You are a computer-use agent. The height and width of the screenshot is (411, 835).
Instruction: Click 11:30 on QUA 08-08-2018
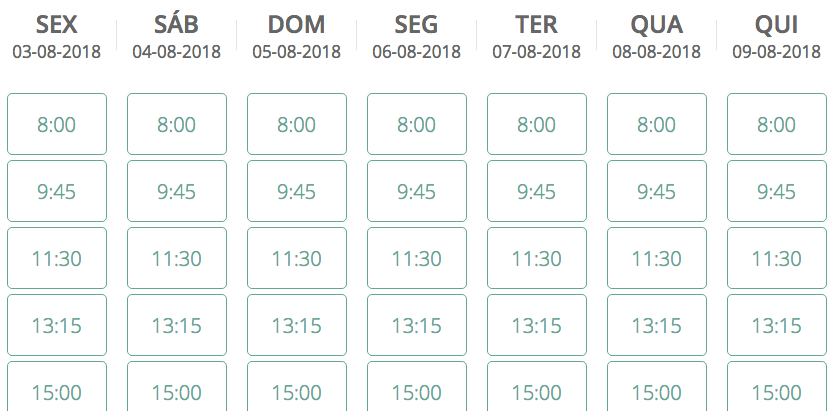(x=657, y=258)
